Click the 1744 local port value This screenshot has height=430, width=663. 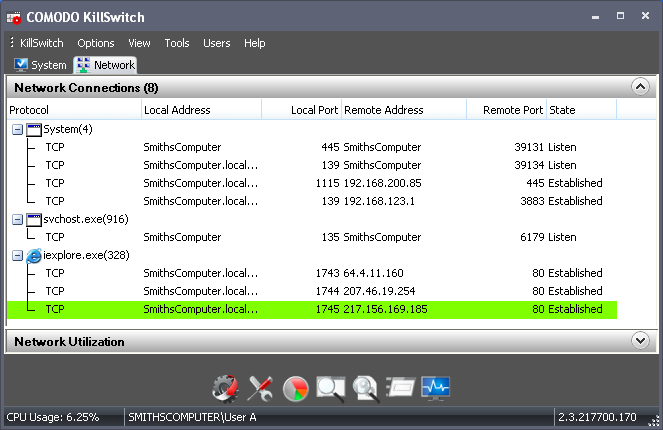(327, 291)
